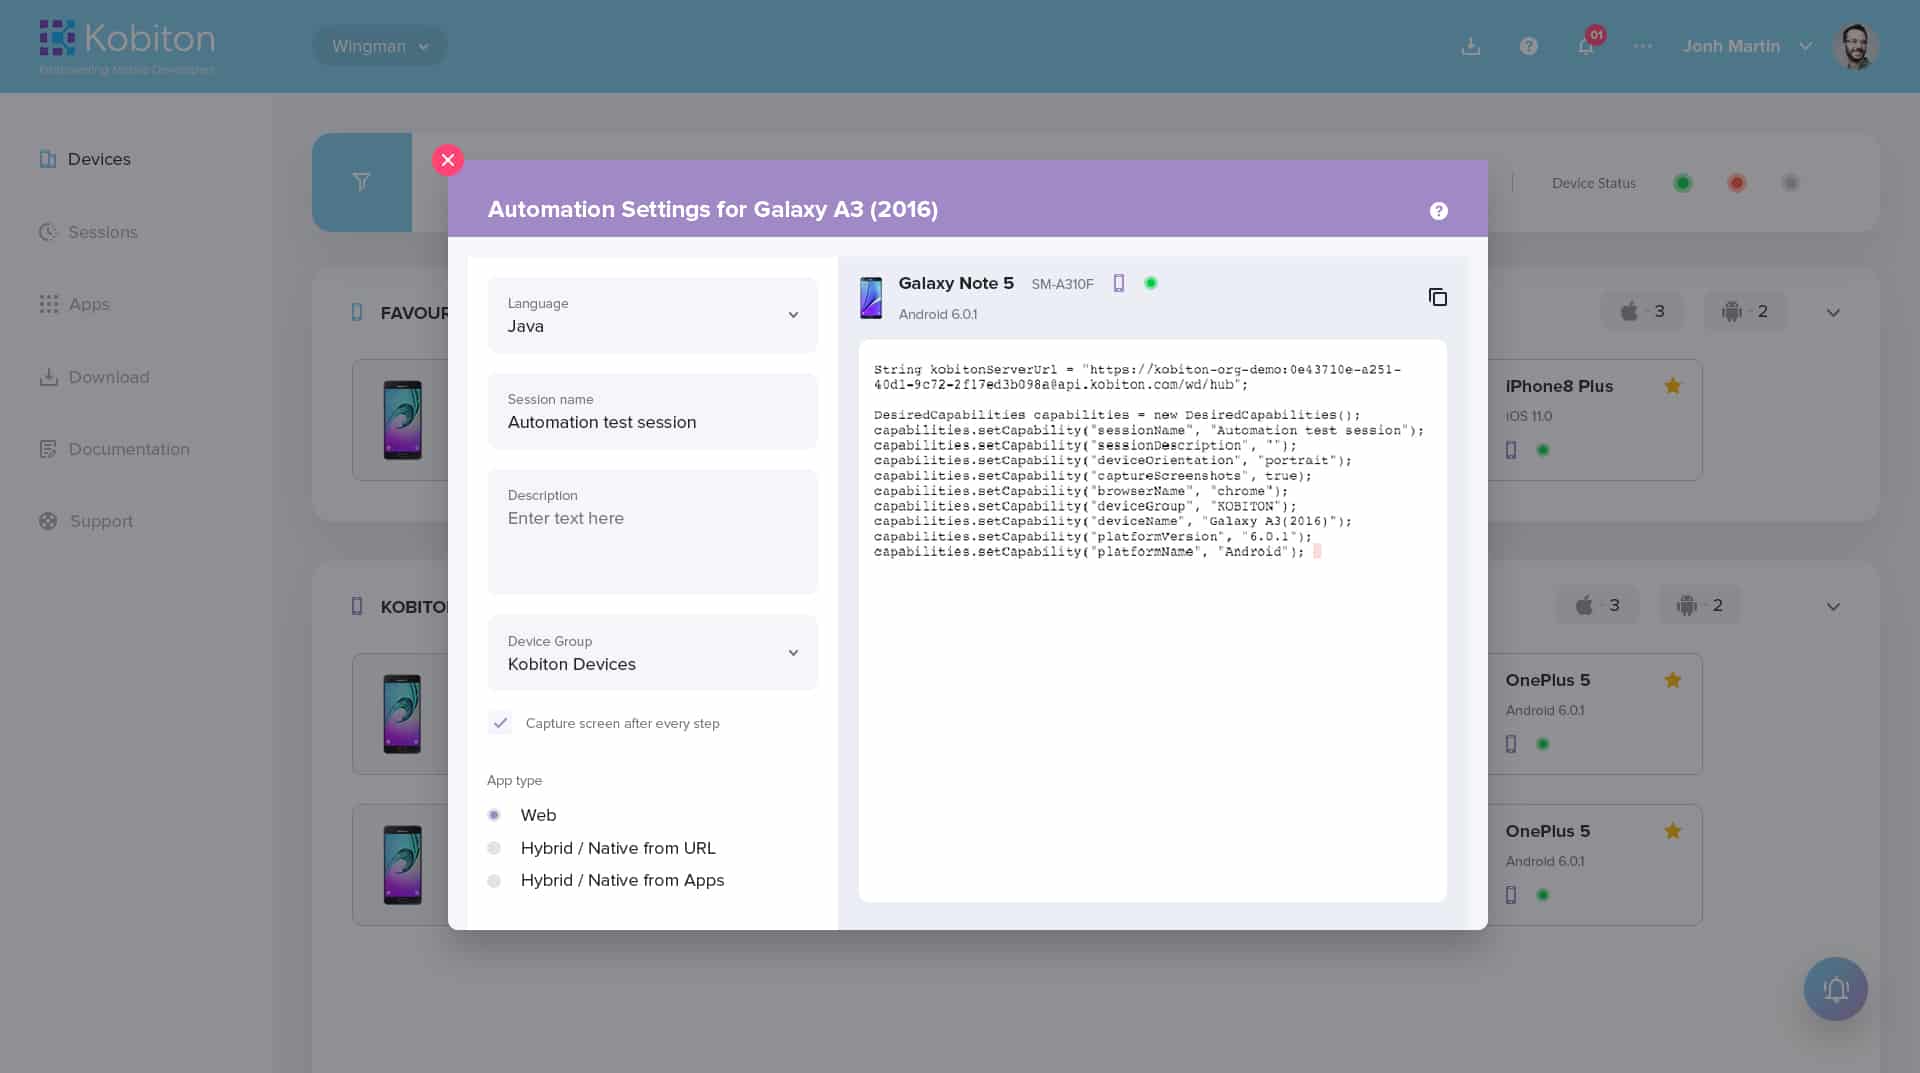Viewport: 1920px width, 1073px height.
Task: Click phone icon on first OnePlus 5 card
Action: point(1511,744)
